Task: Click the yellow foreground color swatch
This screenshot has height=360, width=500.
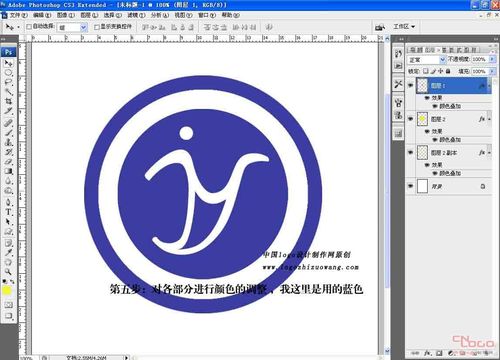Action: click(7, 291)
